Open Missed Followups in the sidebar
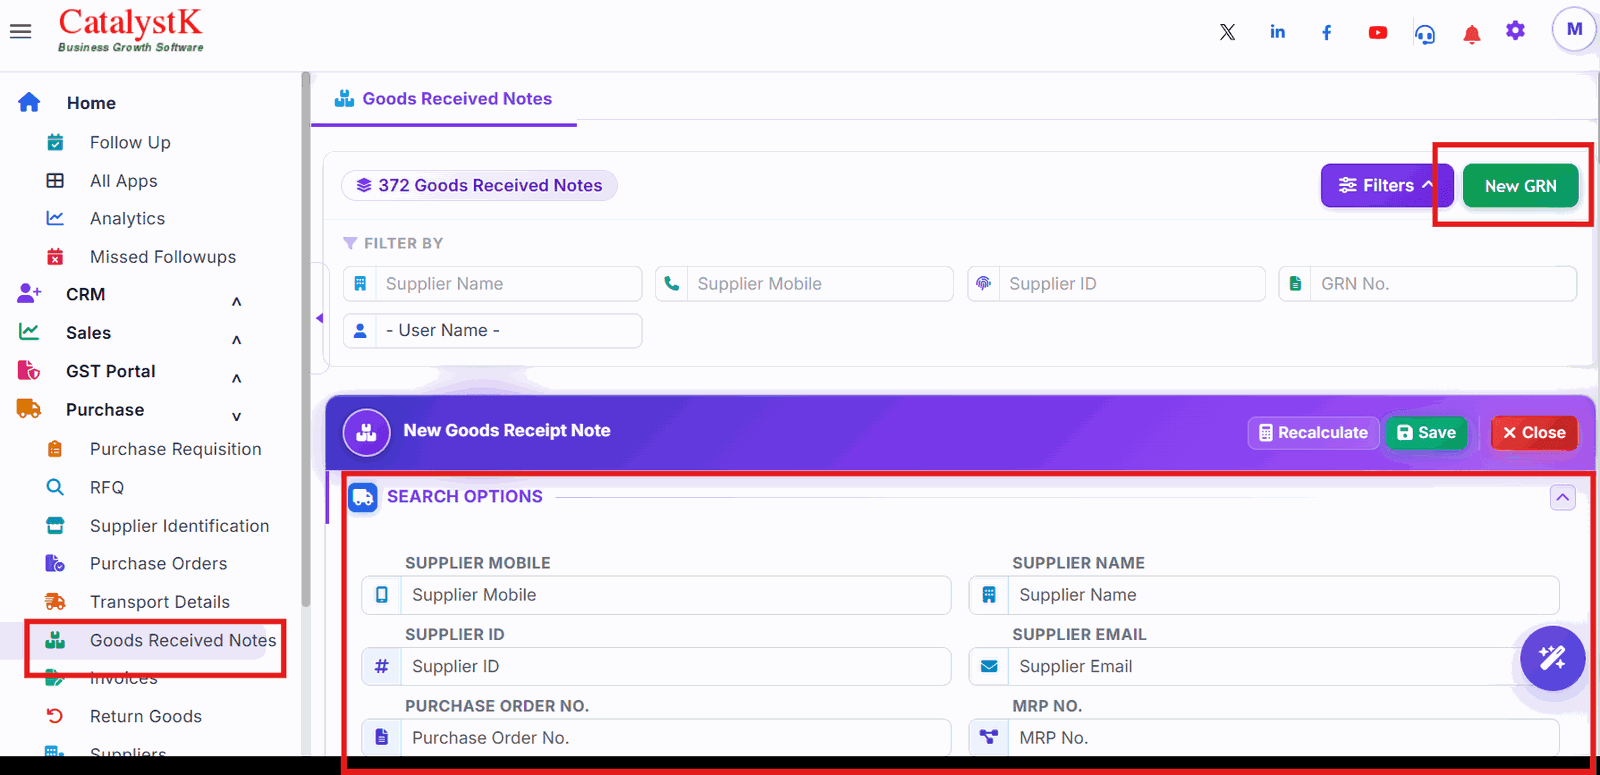Image resolution: width=1600 pixels, height=775 pixels. click(x=163, y=257)
